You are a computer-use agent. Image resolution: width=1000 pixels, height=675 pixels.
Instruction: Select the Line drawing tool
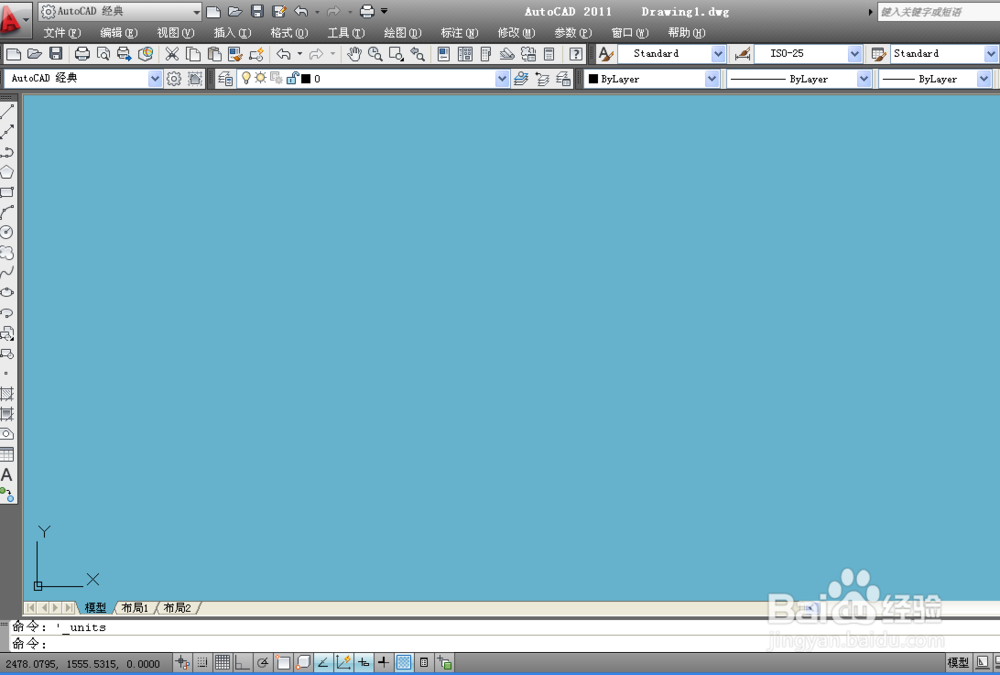click(x=7, y=112)
